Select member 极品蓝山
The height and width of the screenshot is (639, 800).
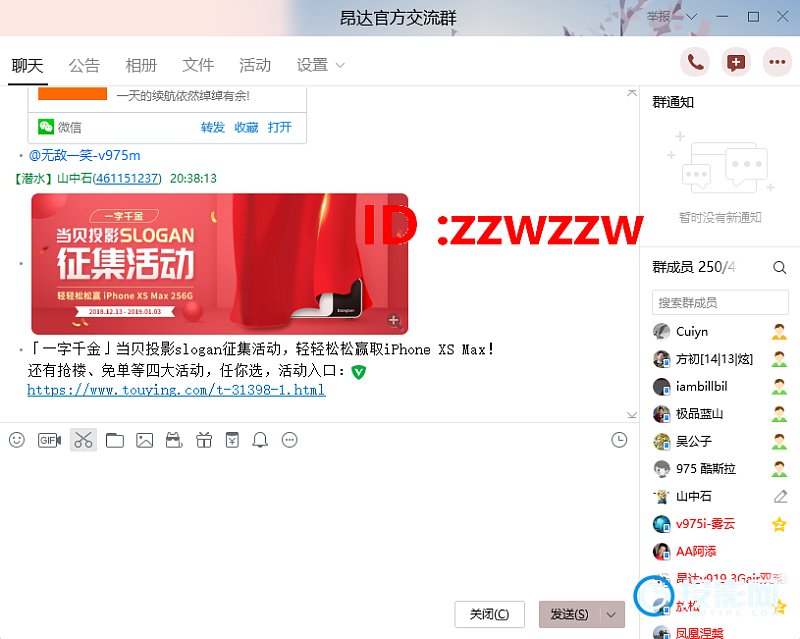tap(719, 414)
